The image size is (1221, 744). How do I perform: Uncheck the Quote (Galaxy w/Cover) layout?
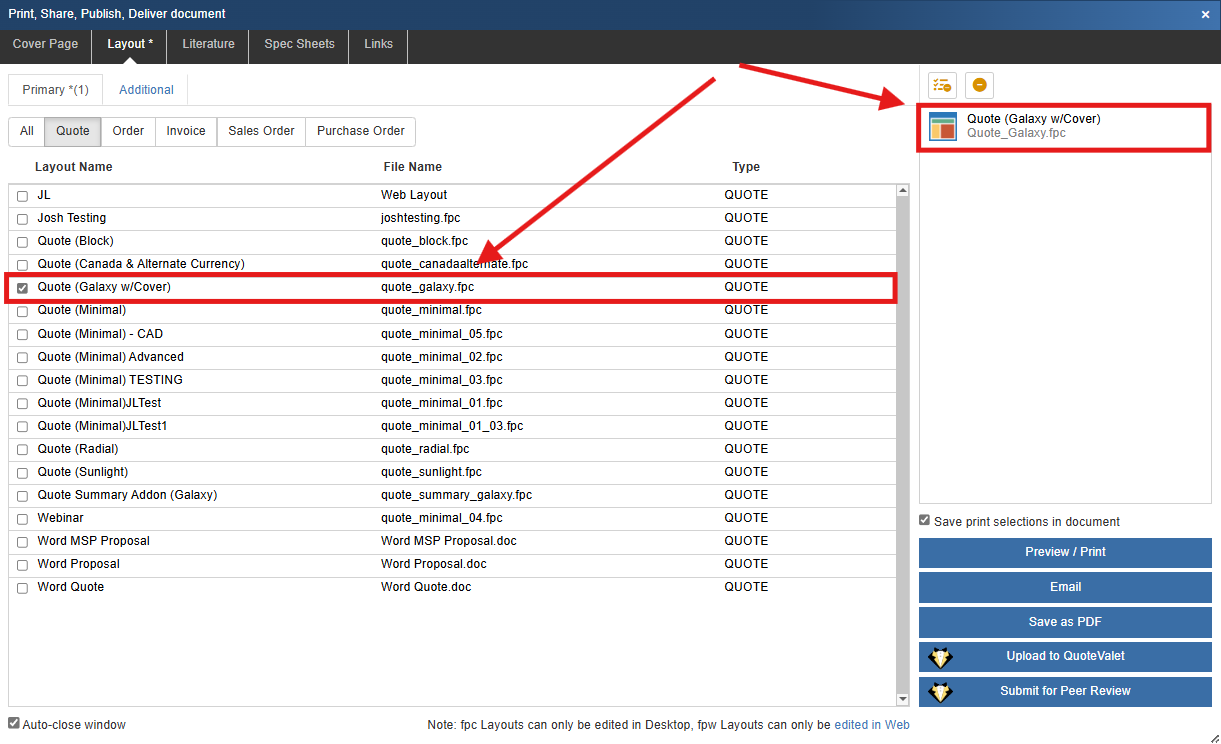[x=22, y=288]
